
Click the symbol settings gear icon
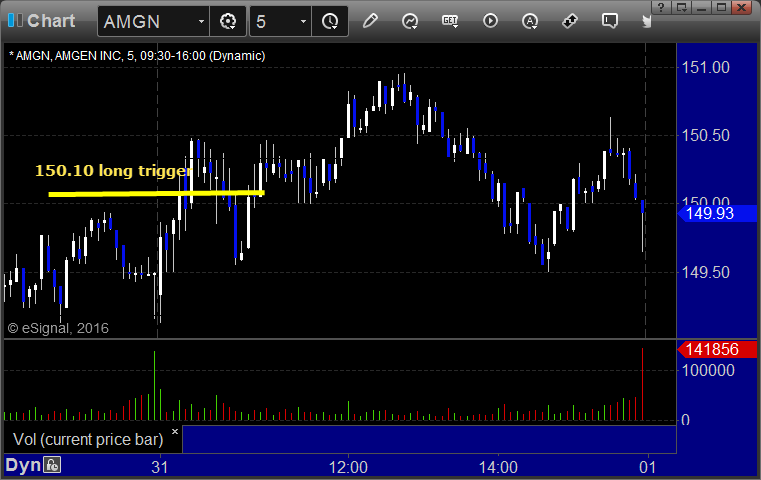pyautogui.click(x=228, y=21)
